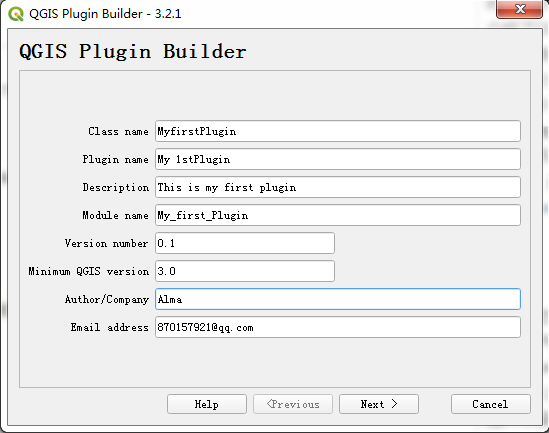Open Help for the Plugin Builder
Image resolution: width=549 pixels, height=433 pixels.
pyautogui.click(x=207, y=404)
